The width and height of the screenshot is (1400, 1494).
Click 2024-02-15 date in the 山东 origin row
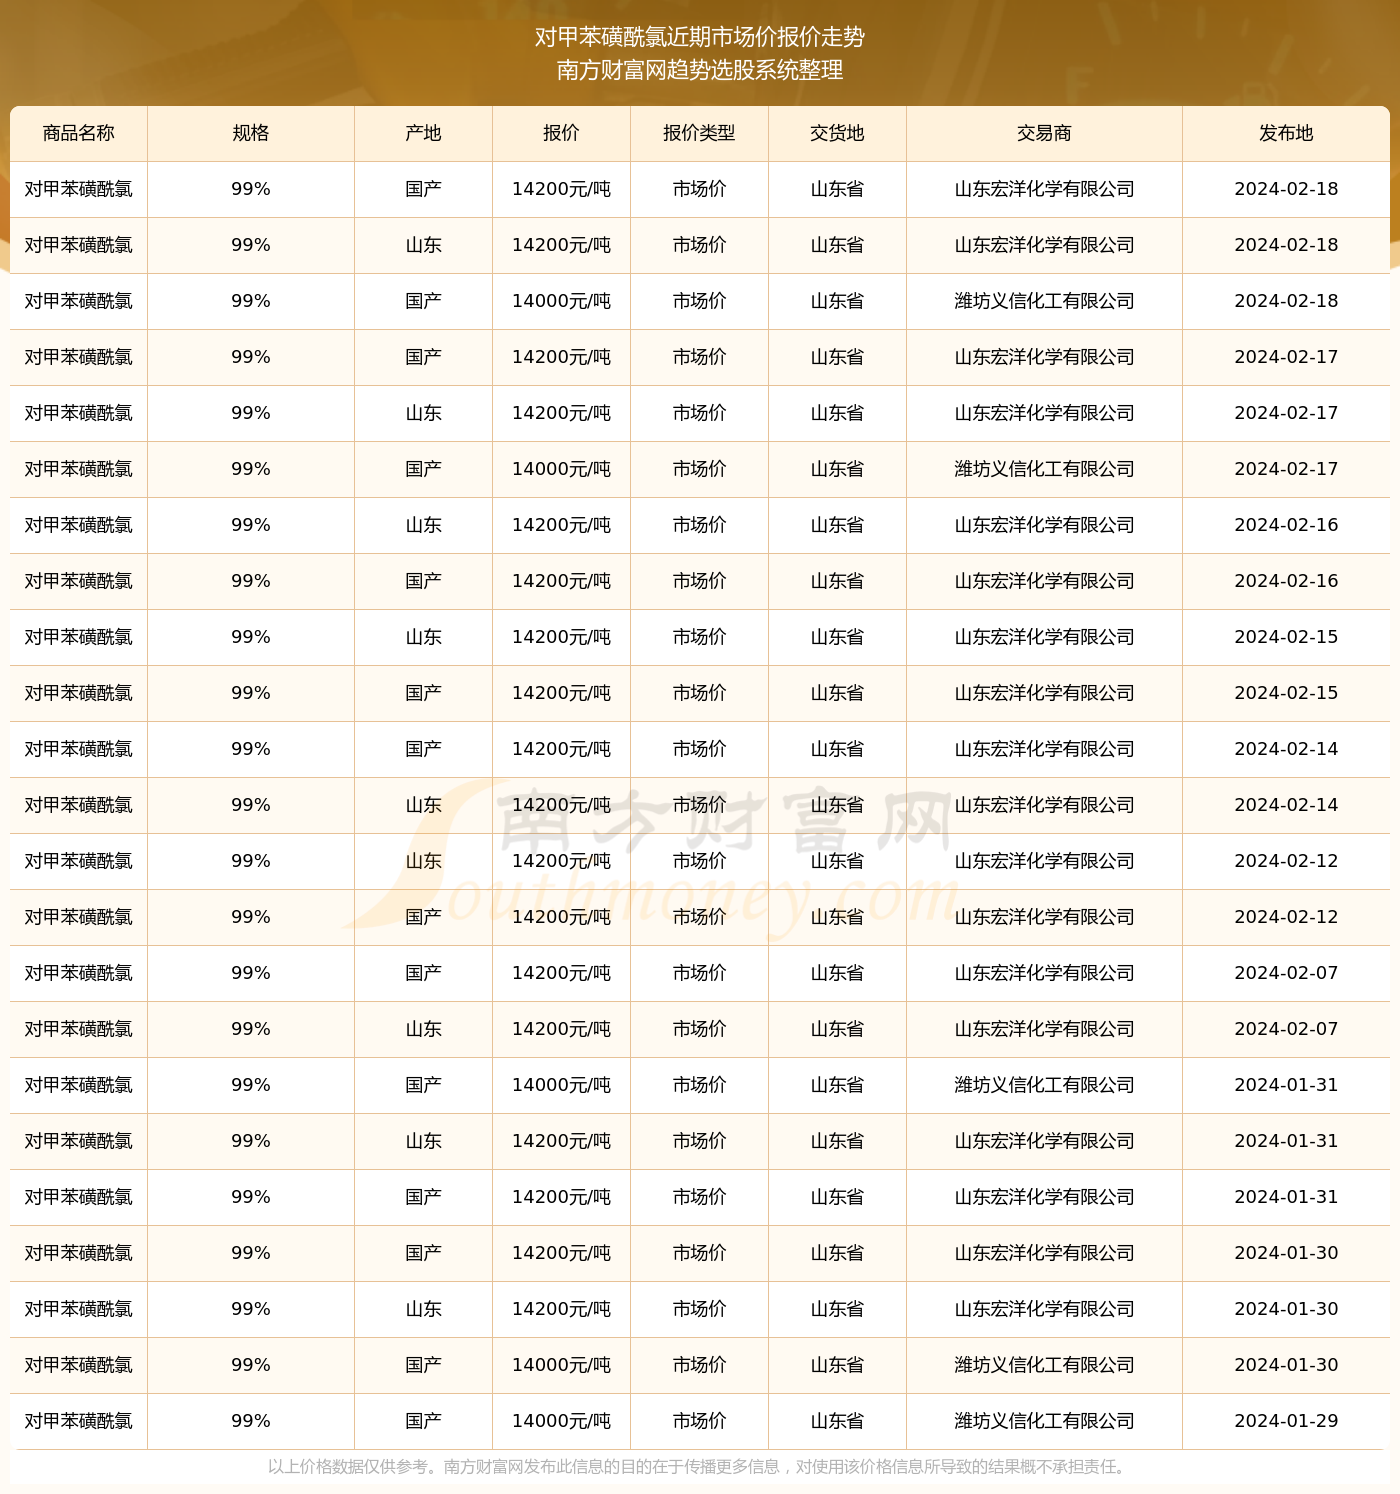coord(1286,637)
